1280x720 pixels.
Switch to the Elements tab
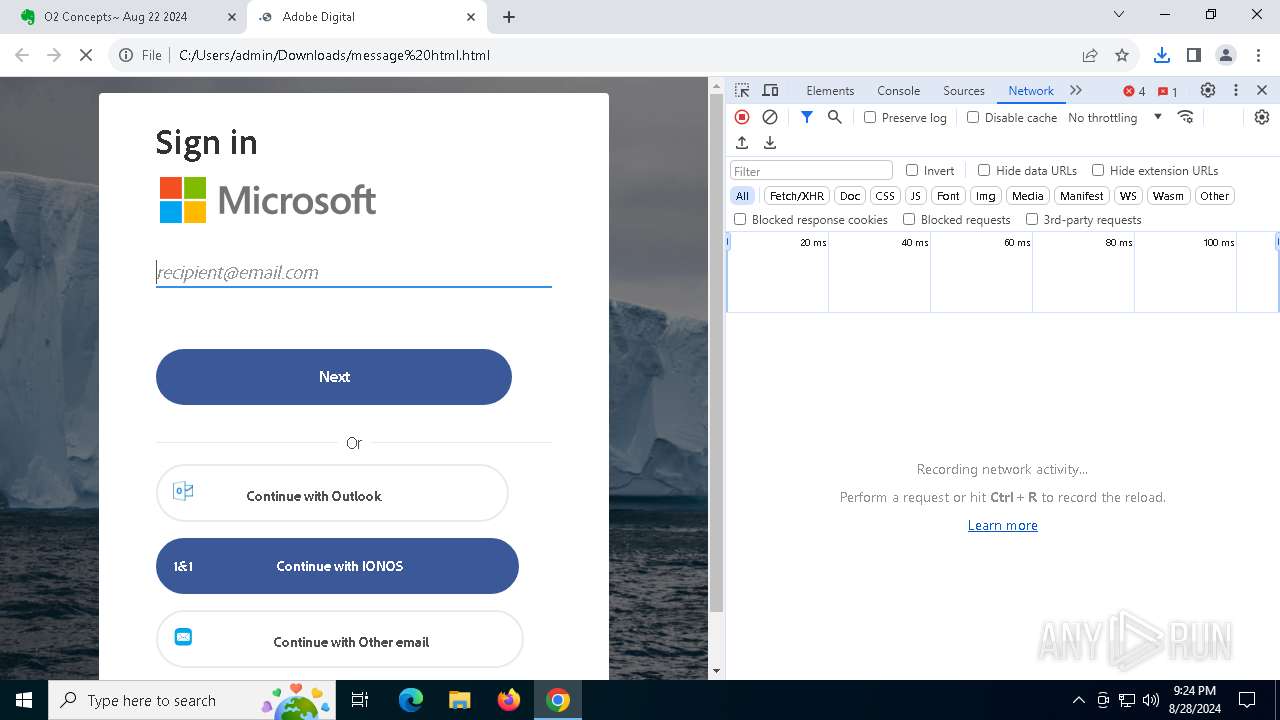830,90
